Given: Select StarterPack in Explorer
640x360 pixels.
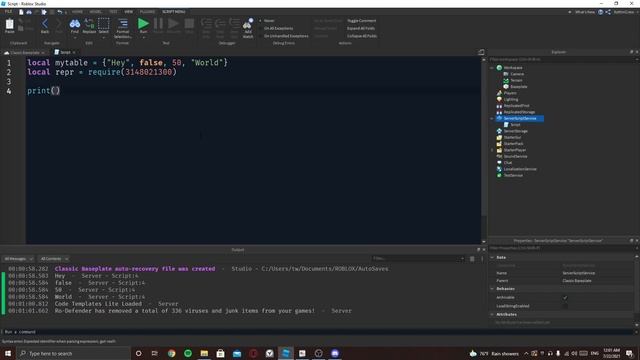Looking at the screenshot, I should coord(513,144).
